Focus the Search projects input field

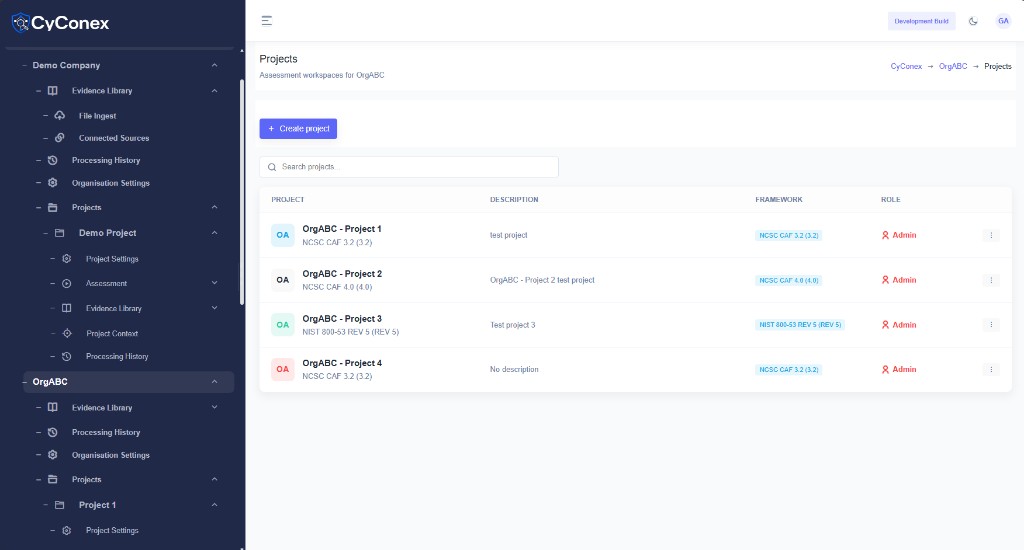click(x=409, y=167)
